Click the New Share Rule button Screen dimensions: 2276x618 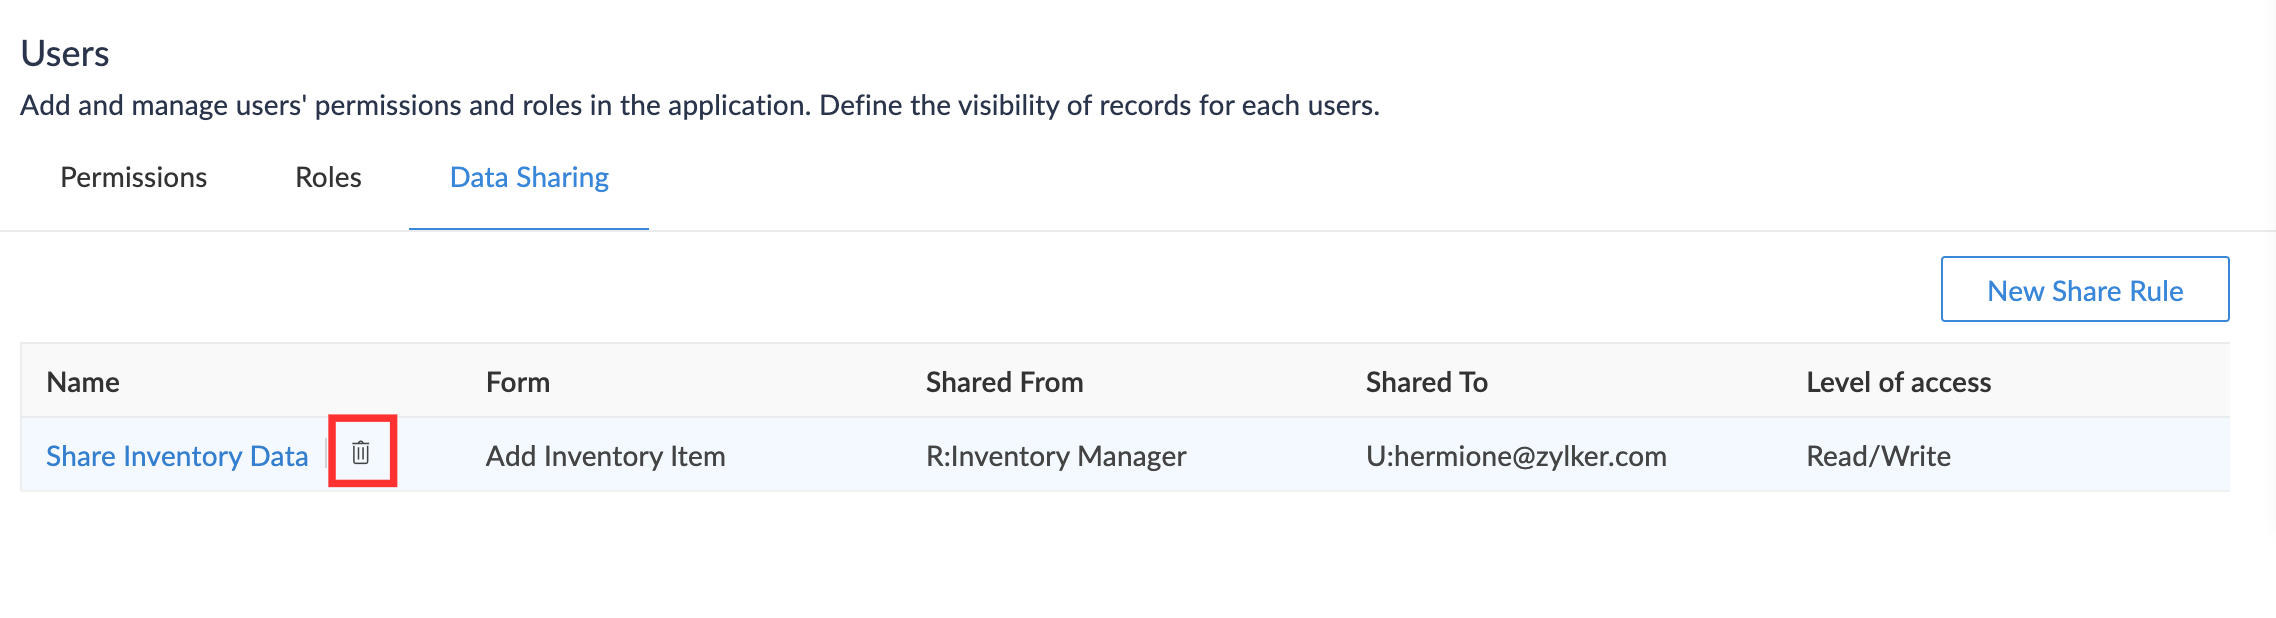[x=2084, y=290]
